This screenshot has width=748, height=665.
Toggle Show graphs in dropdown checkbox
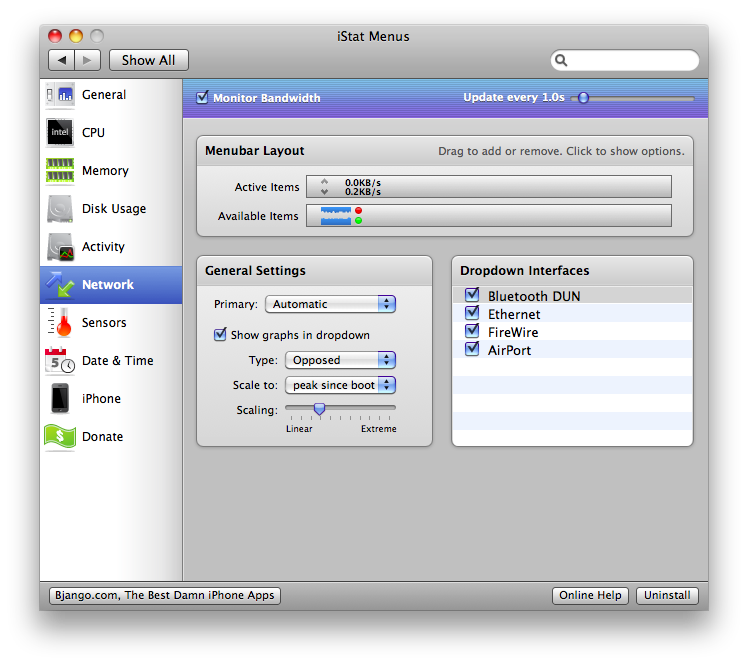point(220,334)
